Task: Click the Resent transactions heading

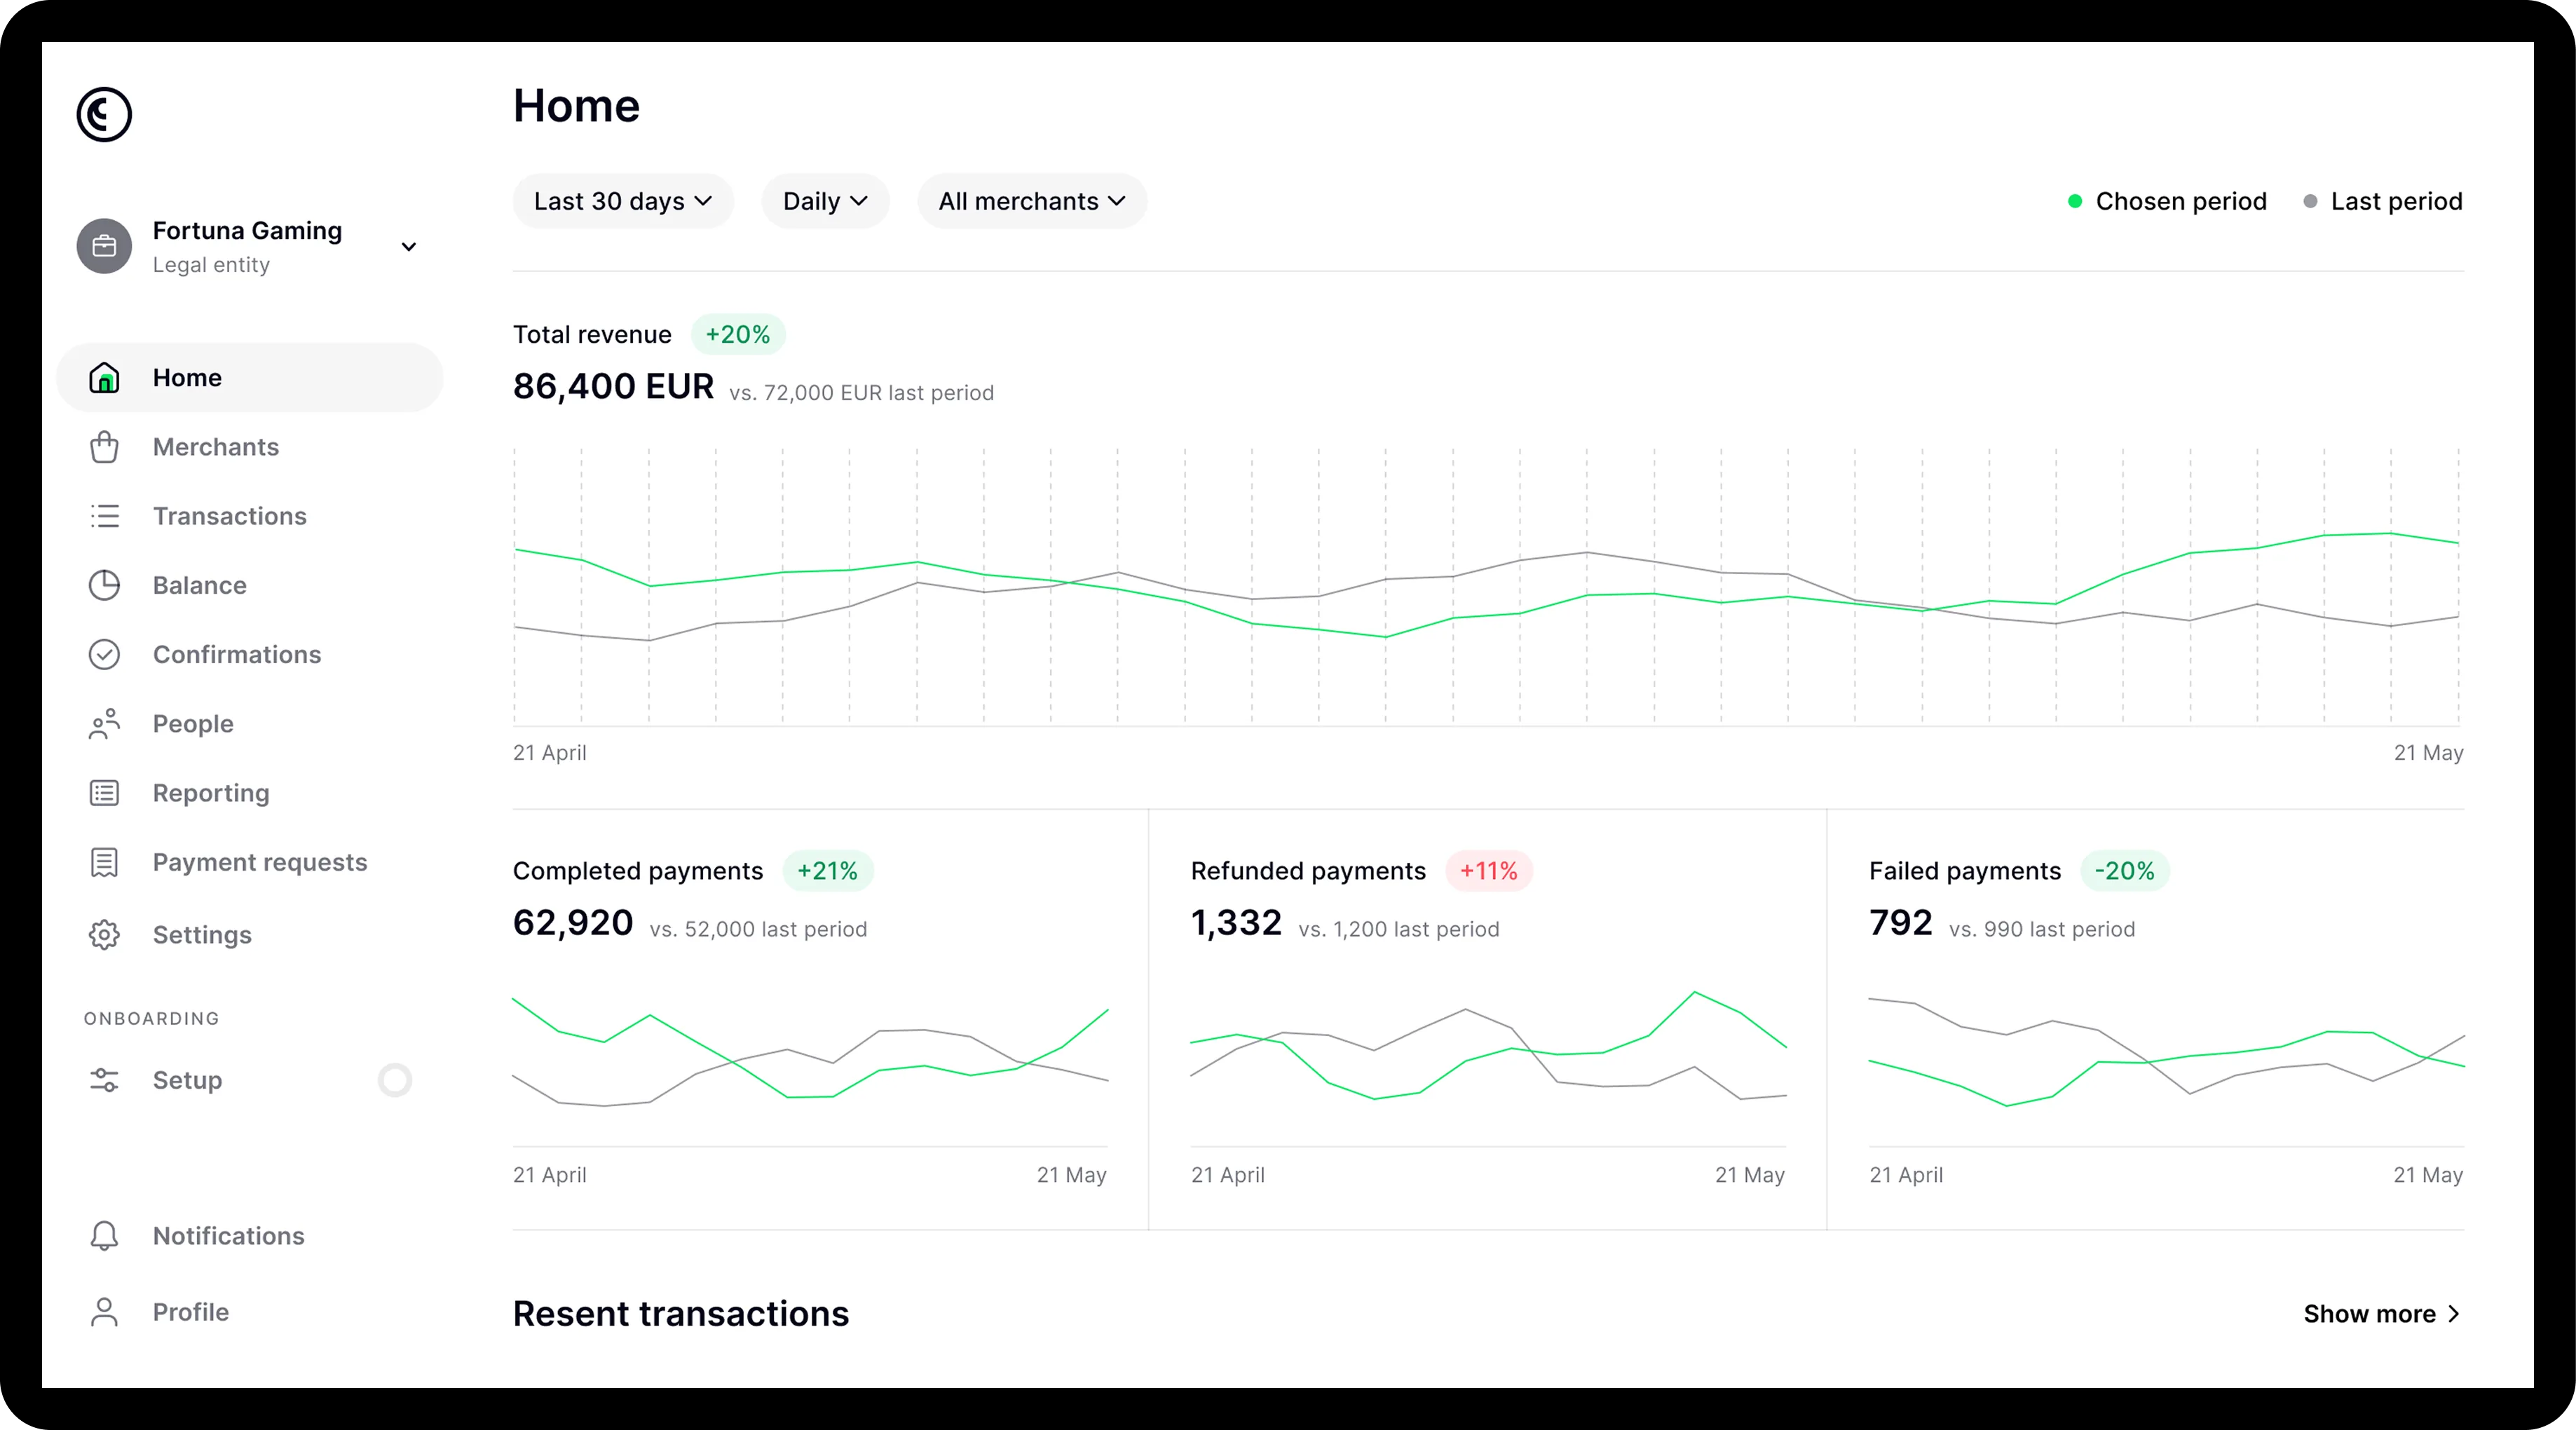Action: (x=681, y=1314)
